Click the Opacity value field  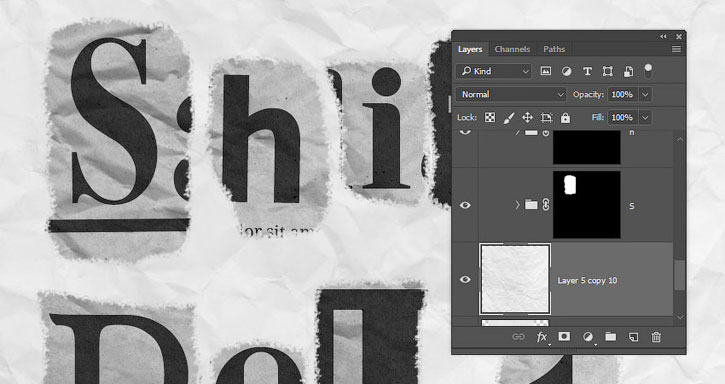click(x=622, y=94)
